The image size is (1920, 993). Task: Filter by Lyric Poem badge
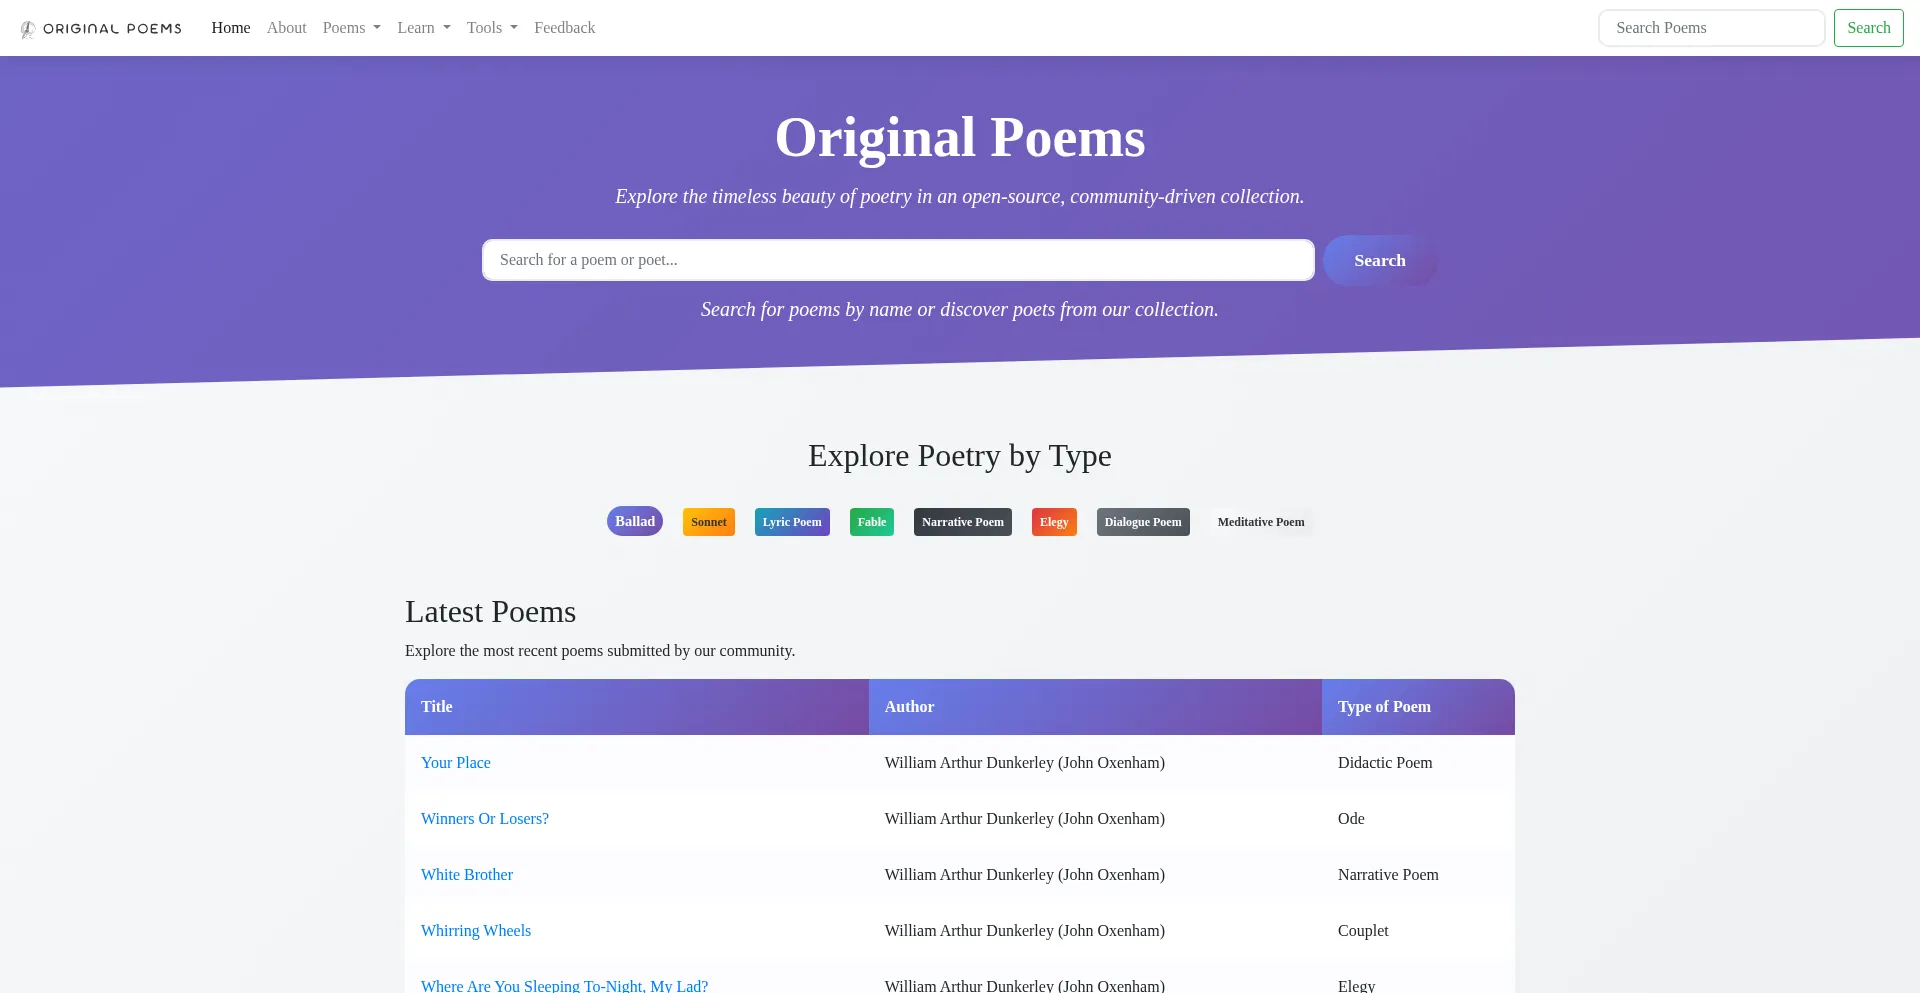click(792, 522)
